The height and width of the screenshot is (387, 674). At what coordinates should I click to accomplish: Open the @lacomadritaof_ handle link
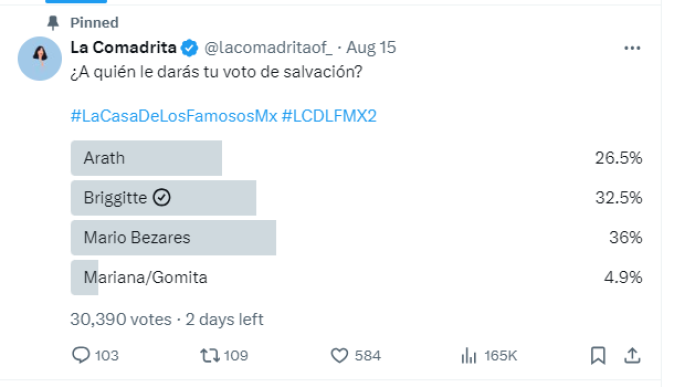[x=268, y=48]
